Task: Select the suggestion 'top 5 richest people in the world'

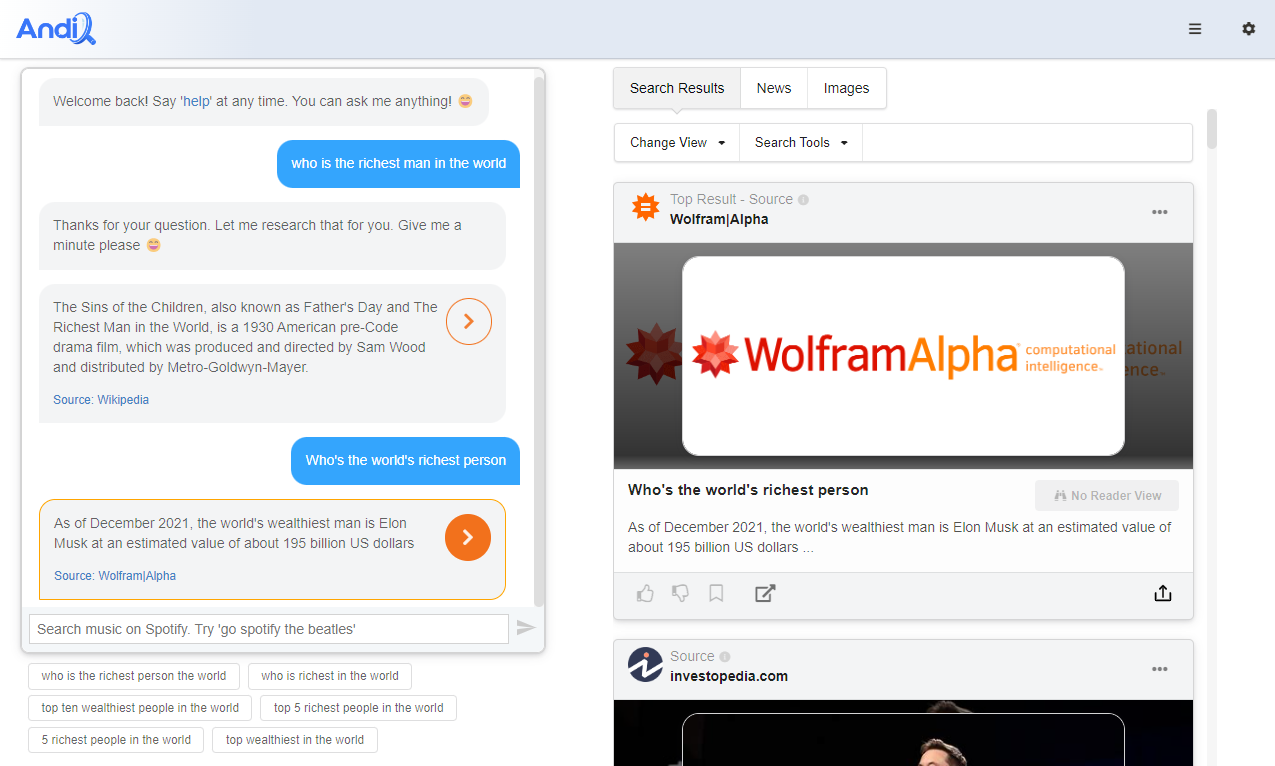Action: (x=359, y=708)
